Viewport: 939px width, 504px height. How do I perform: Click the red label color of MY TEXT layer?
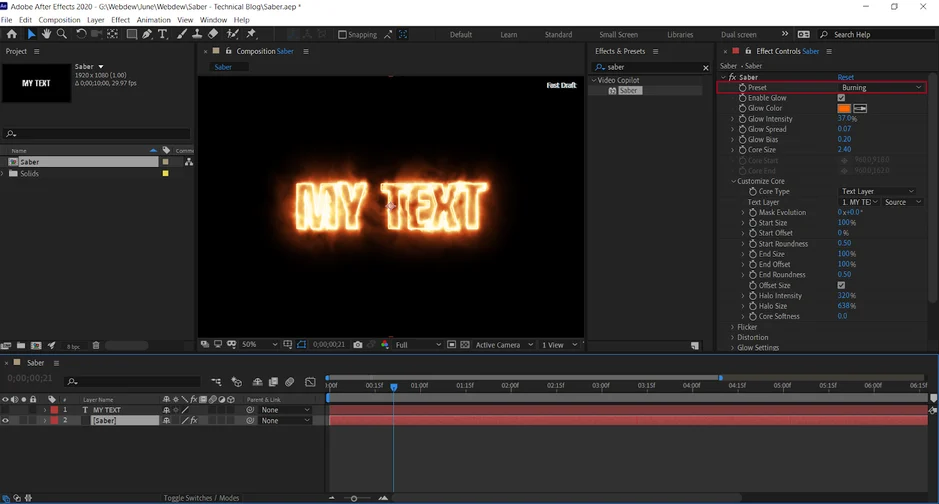(54, 410)
